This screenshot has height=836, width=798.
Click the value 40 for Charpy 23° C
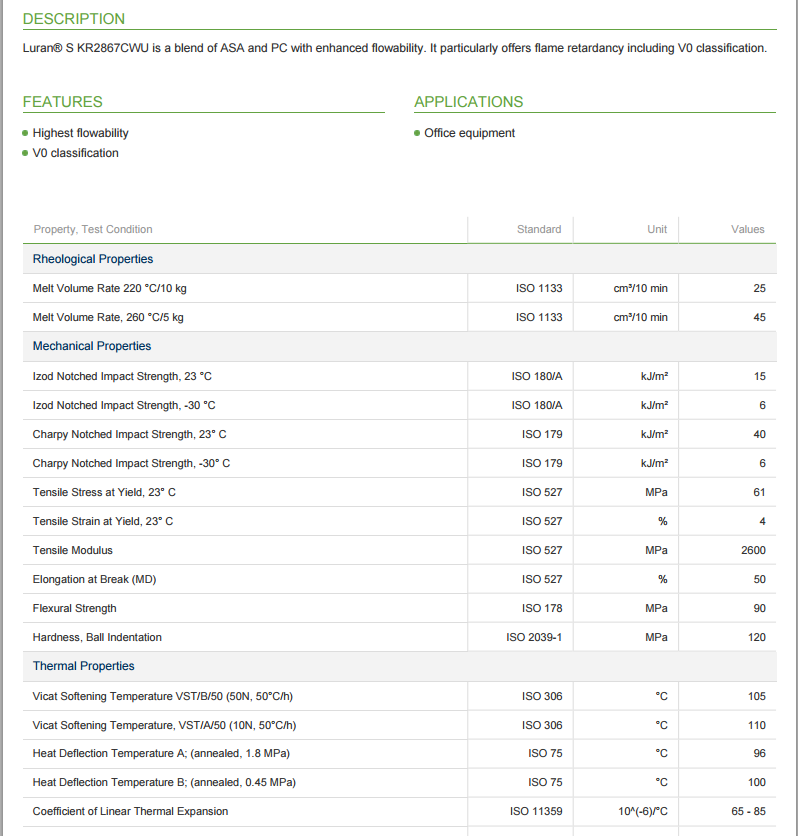[x=759, y=435]
